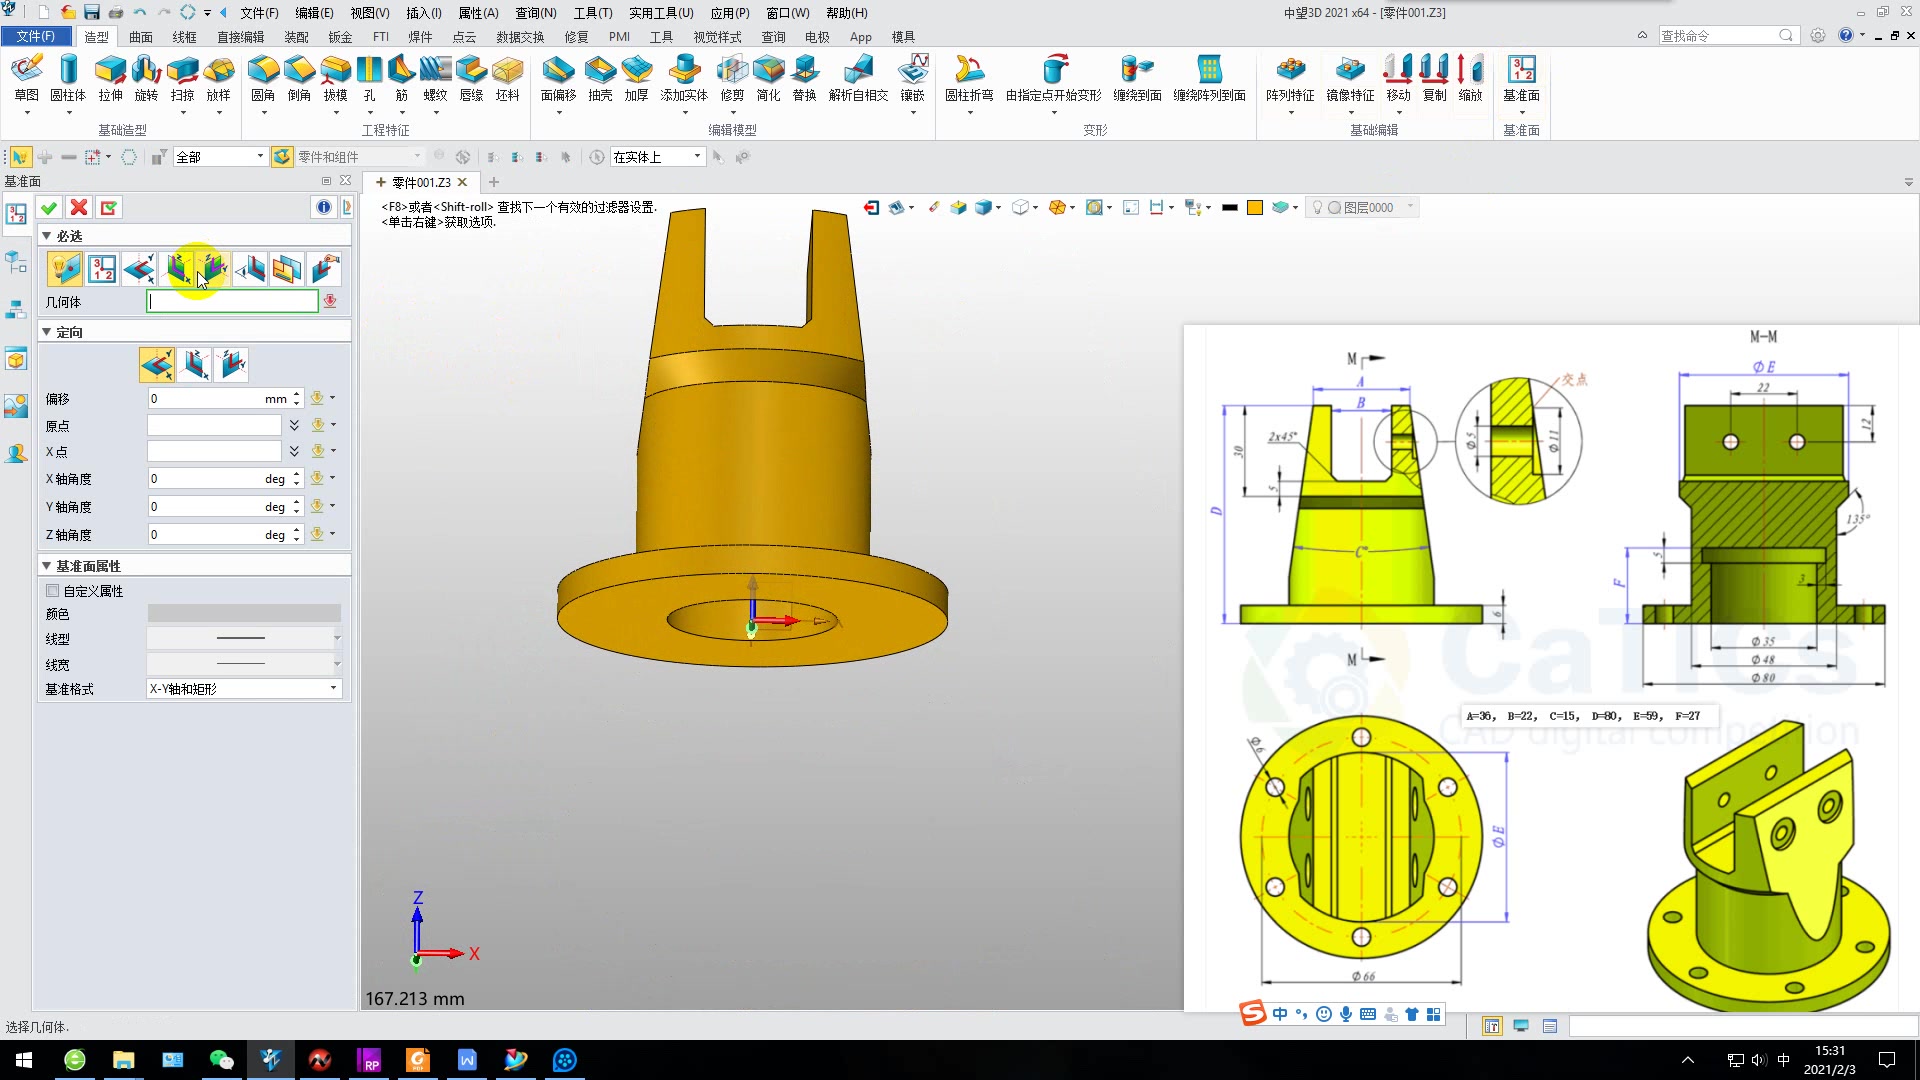Cancel the 基准面 command with red X
Viewport: 1920px width, 1080px height.
tap(79, 207)
